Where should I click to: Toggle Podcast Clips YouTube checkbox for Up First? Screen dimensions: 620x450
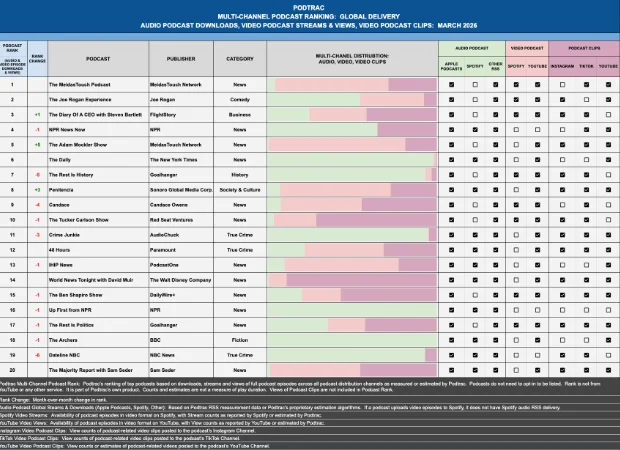point(609,310)
